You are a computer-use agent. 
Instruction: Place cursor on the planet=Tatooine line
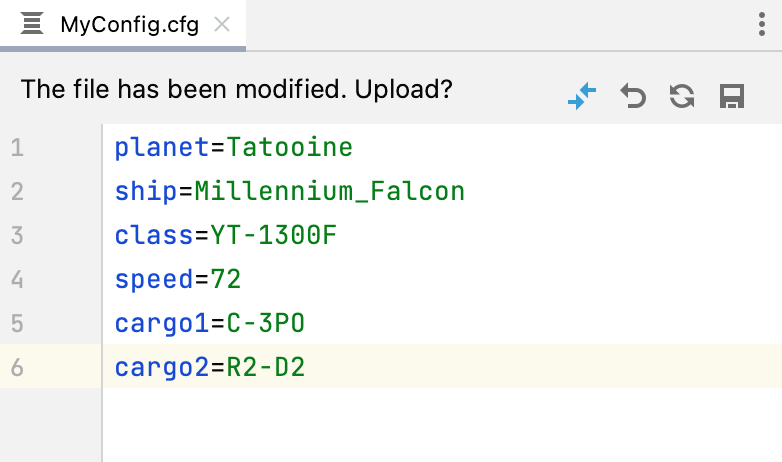(233, 149)
